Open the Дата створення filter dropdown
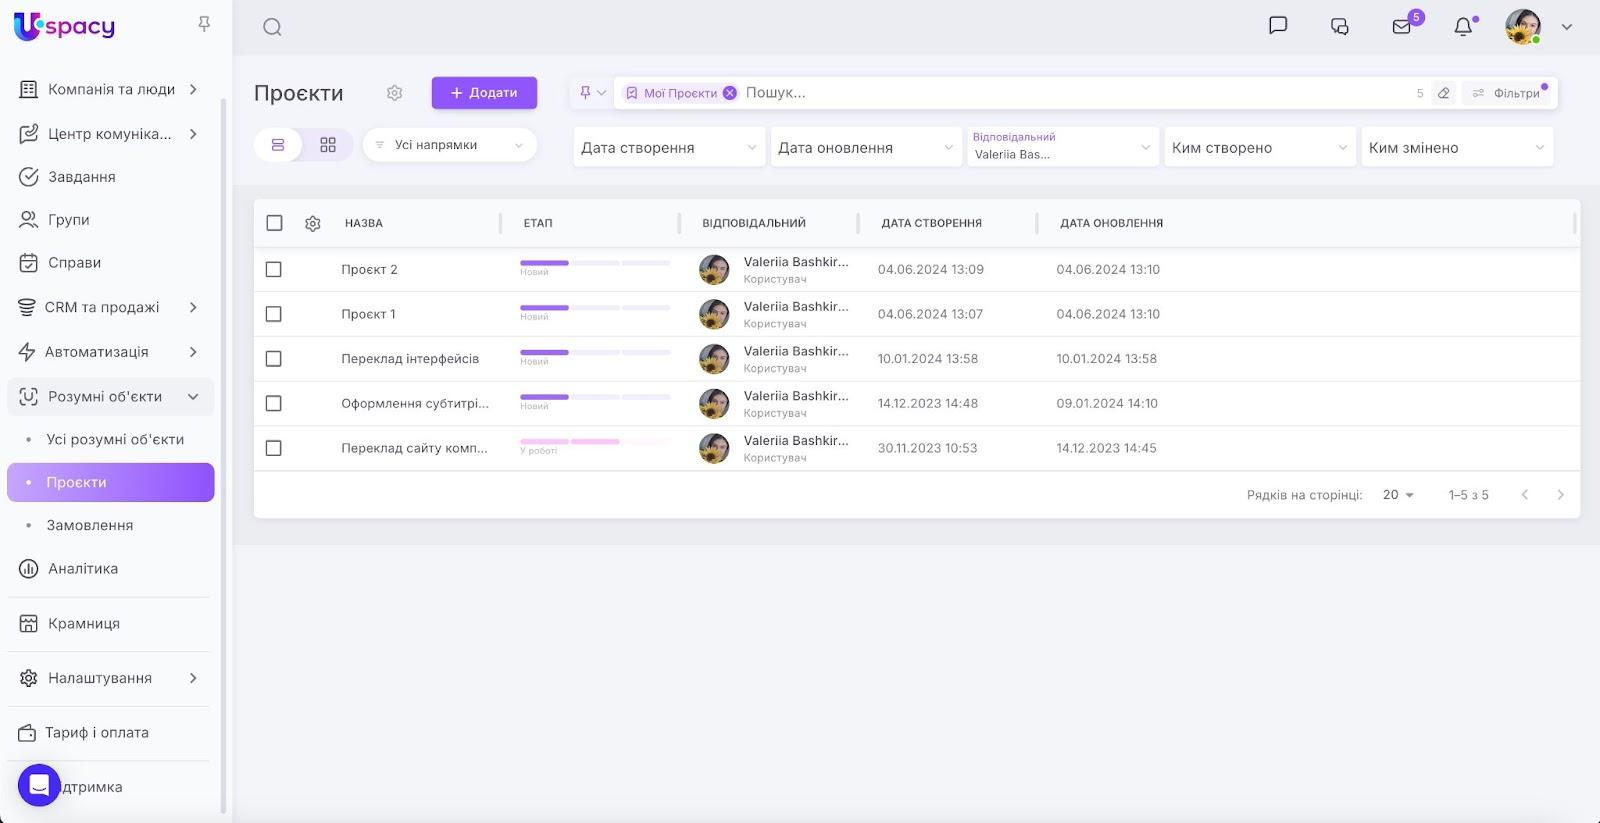The width and height of the screenshot is (1600, 823). pyautogui.click(x=668, y=148)
